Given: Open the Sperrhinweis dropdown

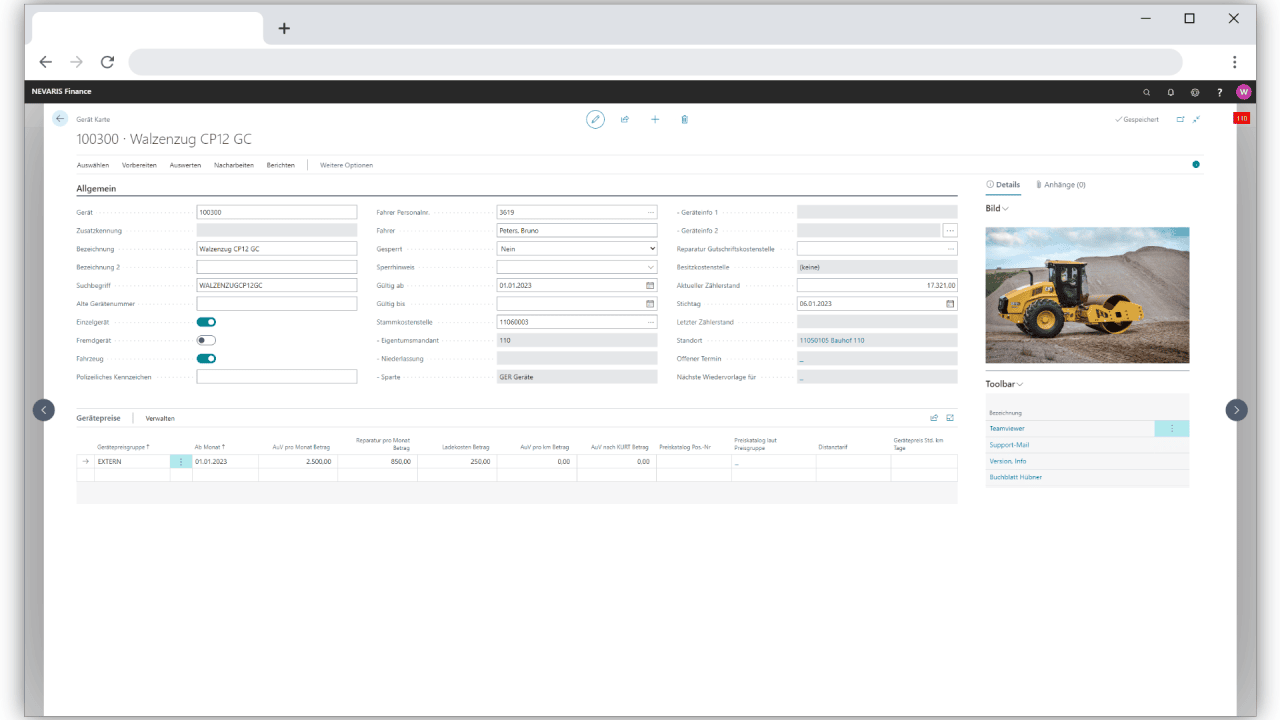Looking at the screenshot, I should coord(577,267).
